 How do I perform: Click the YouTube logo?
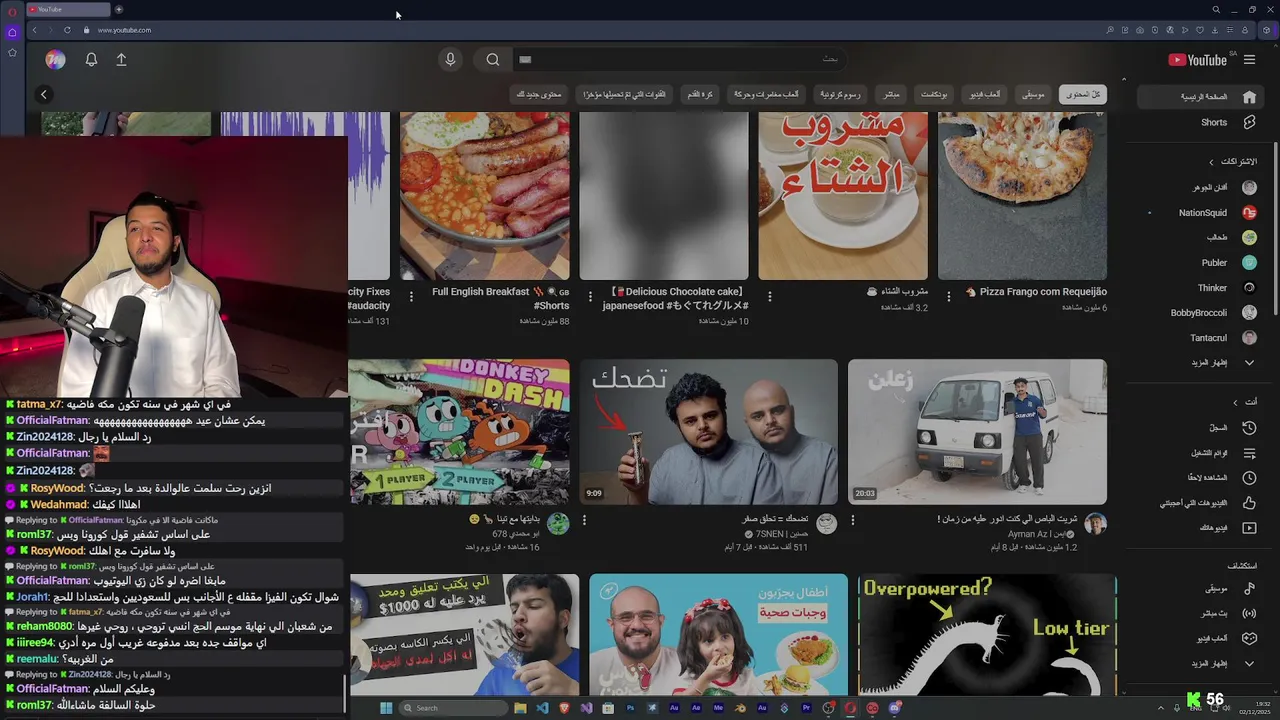tap(1197, 60)
